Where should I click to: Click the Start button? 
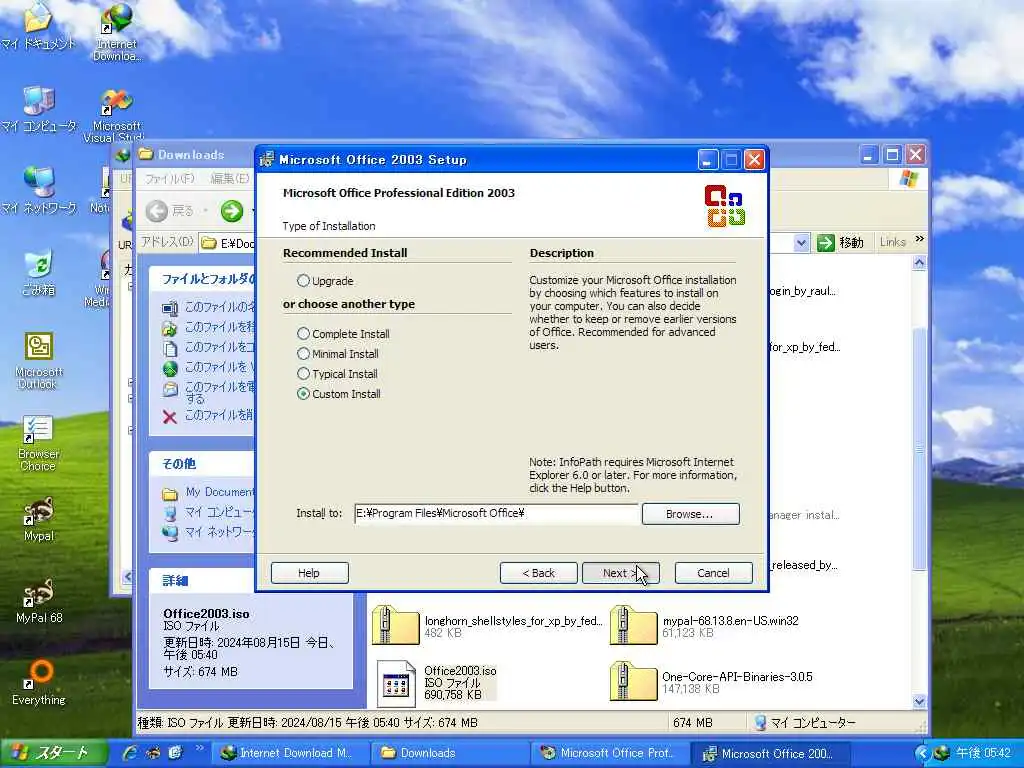(x=54, y=753)
